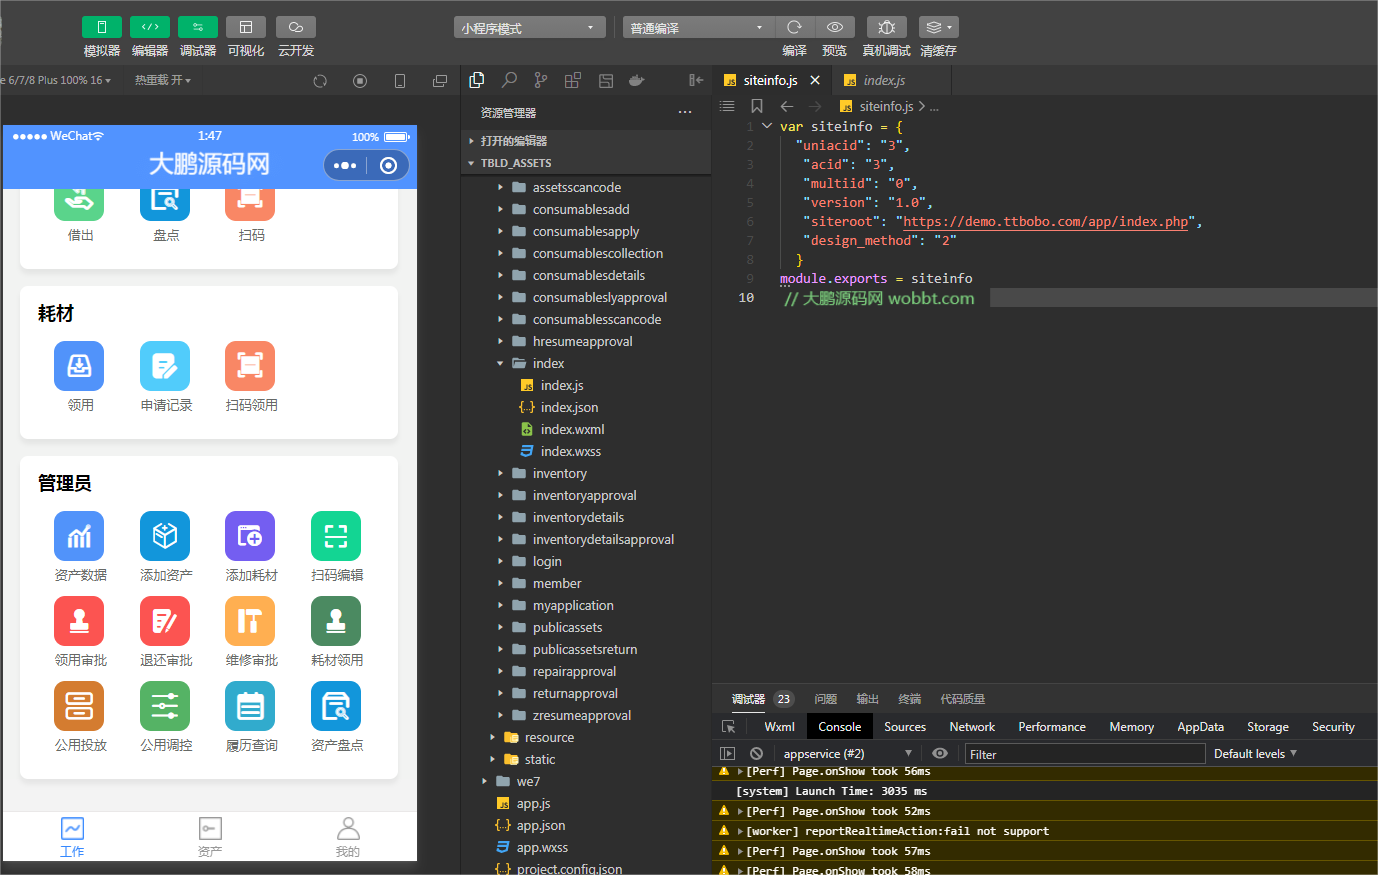Open the Default levels dropdown
The width and height of the screenshot is (1378, 875).
coord(1255,754)
